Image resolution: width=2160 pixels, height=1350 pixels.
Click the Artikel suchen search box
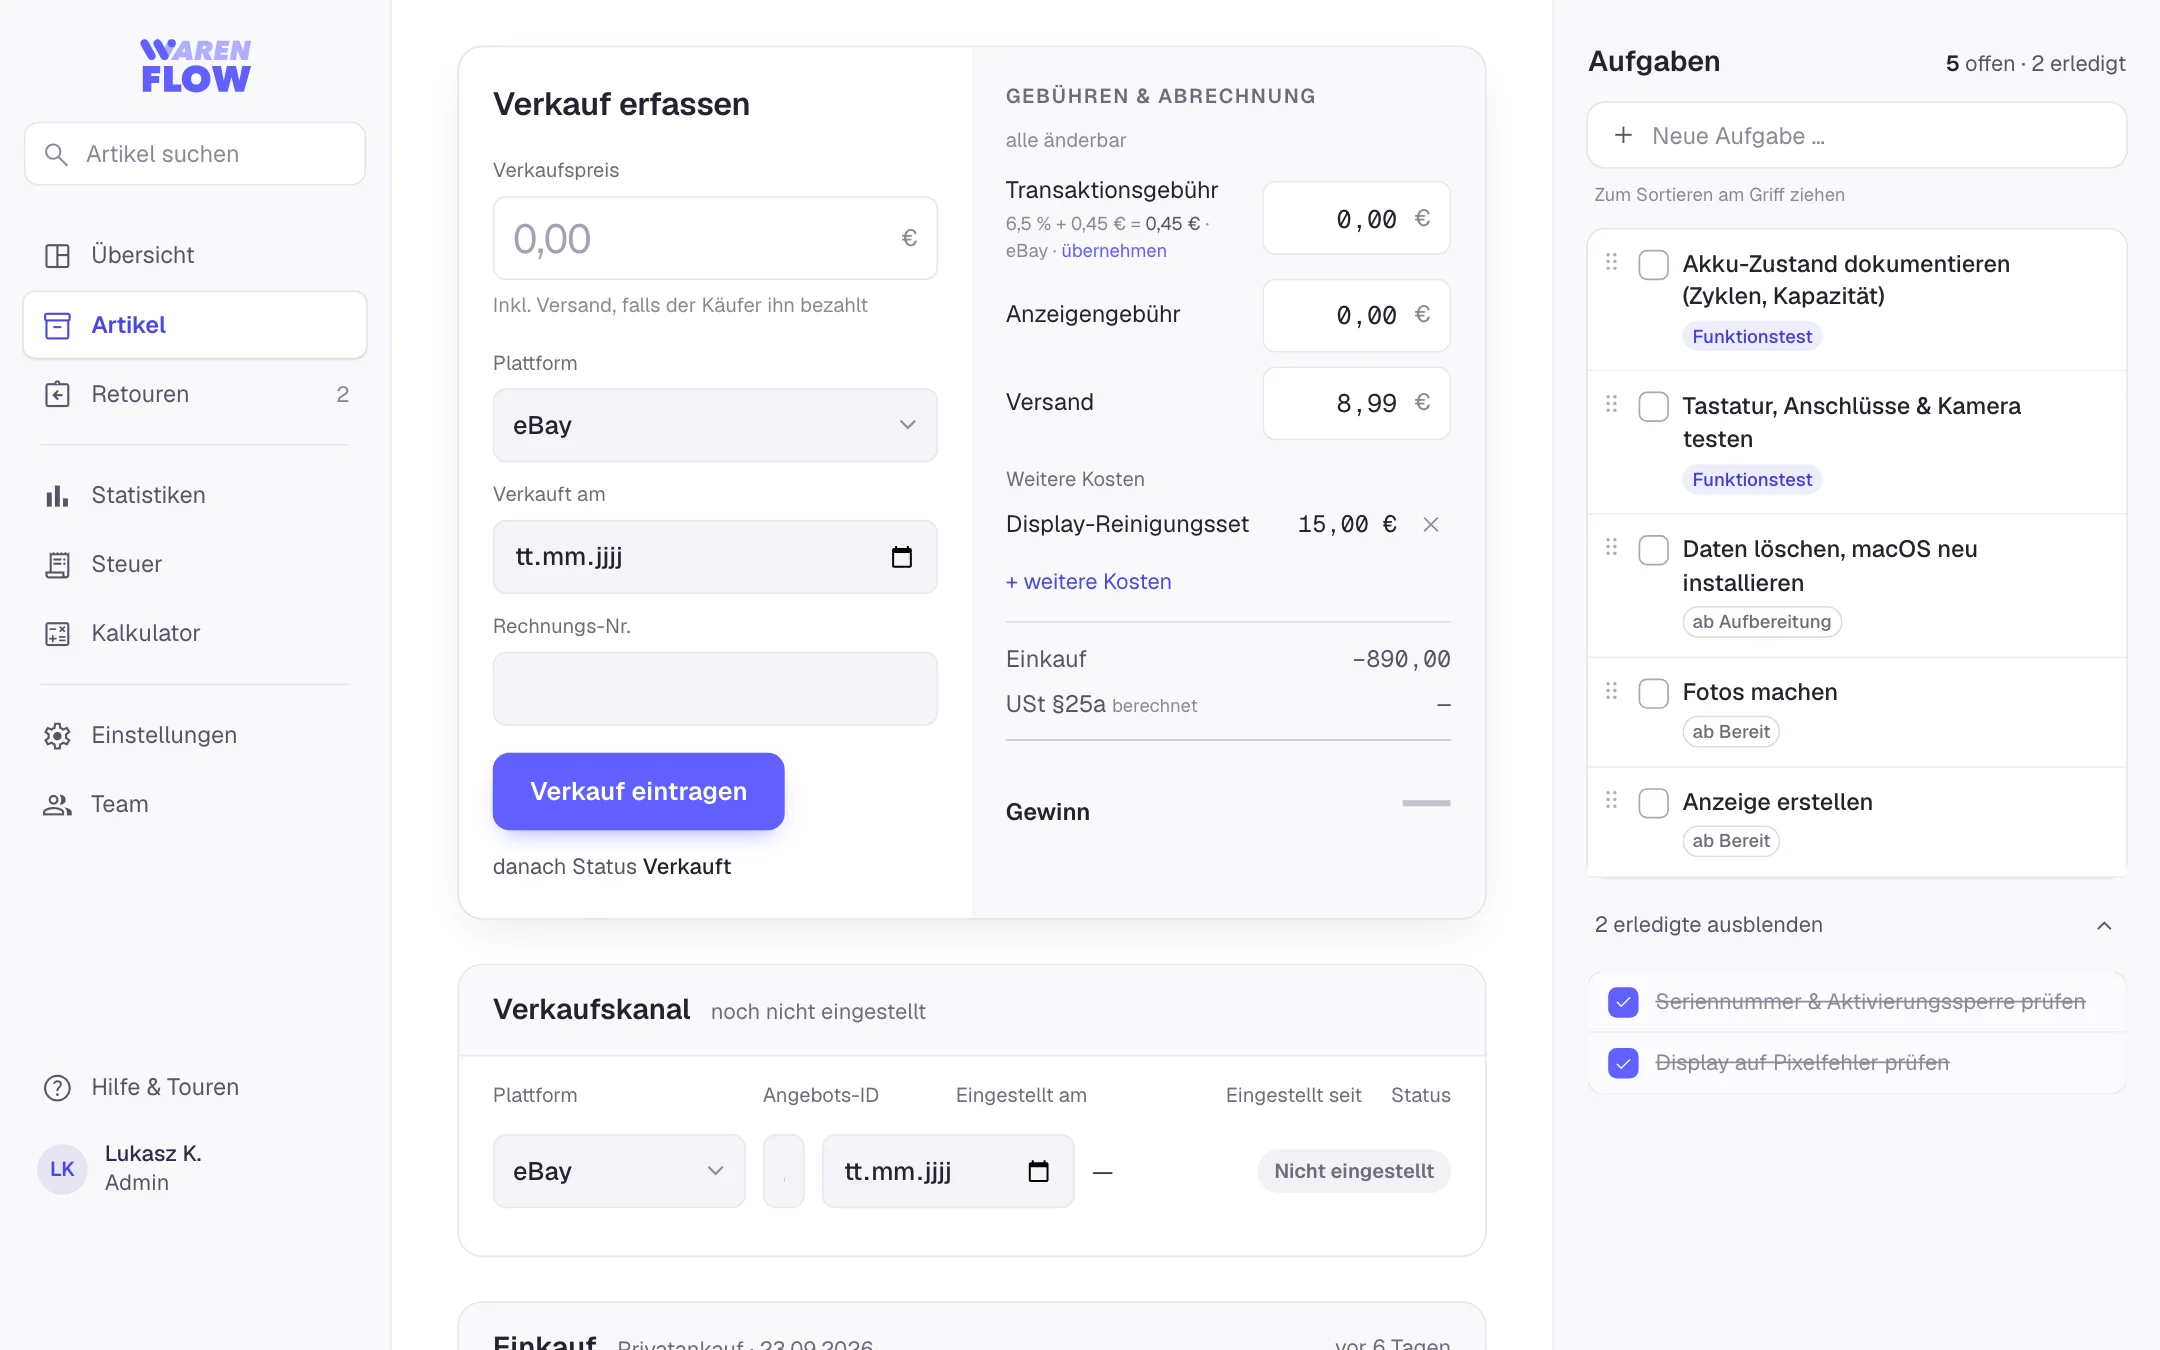195,154
